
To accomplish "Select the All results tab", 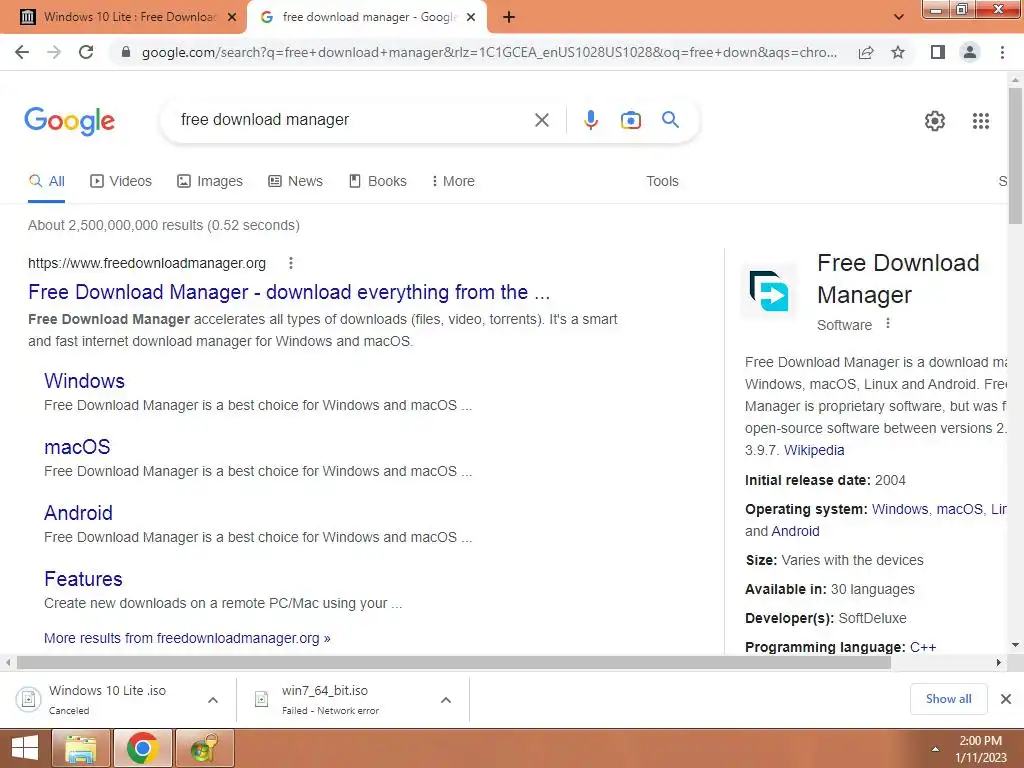I will [47, 181].
